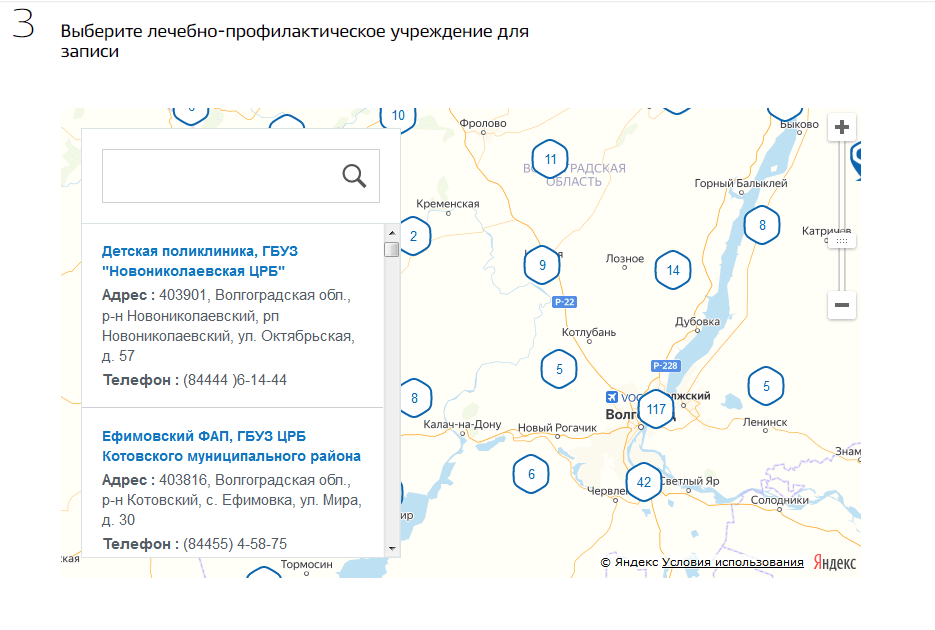Click phone number (84444 )6-14-44
935x630 pixels.
(x=235, y=380)
